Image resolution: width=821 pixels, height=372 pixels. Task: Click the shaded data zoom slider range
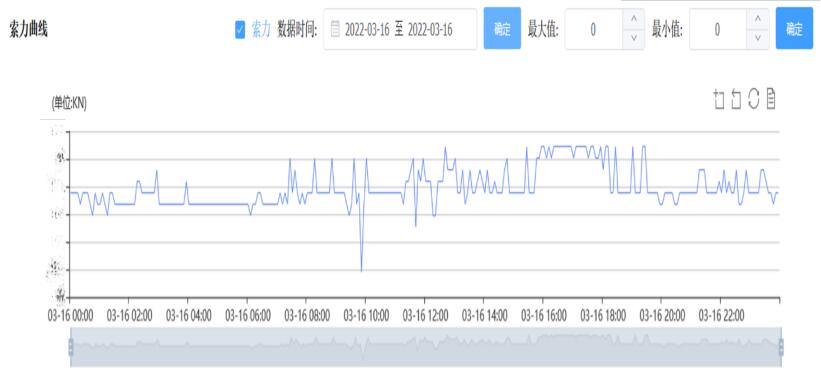click(x=426, y=347)
